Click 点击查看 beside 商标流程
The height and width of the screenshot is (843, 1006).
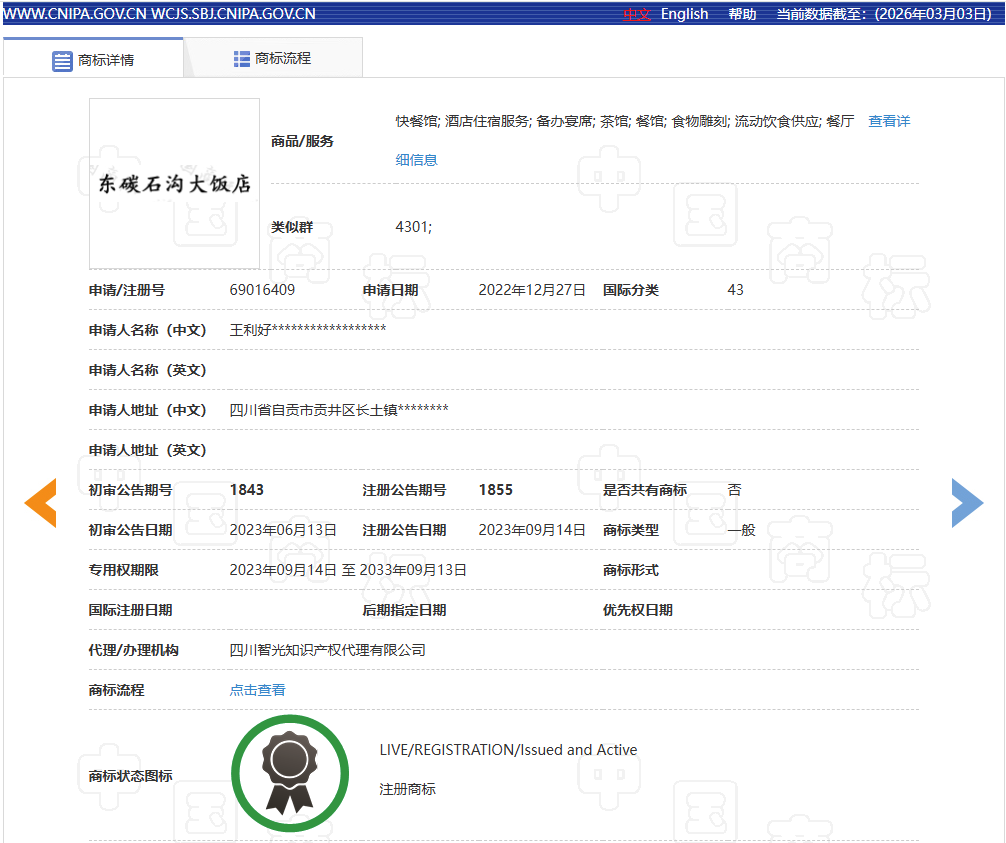click(x=258, y=690)
